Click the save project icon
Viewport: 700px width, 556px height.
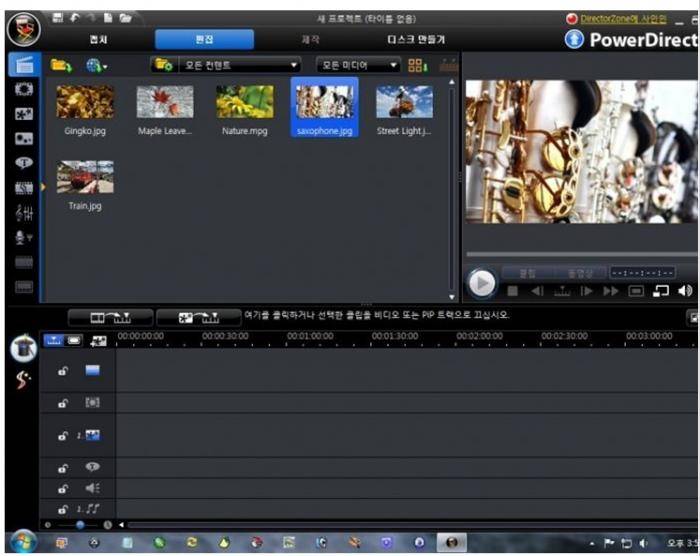(59, 18)
